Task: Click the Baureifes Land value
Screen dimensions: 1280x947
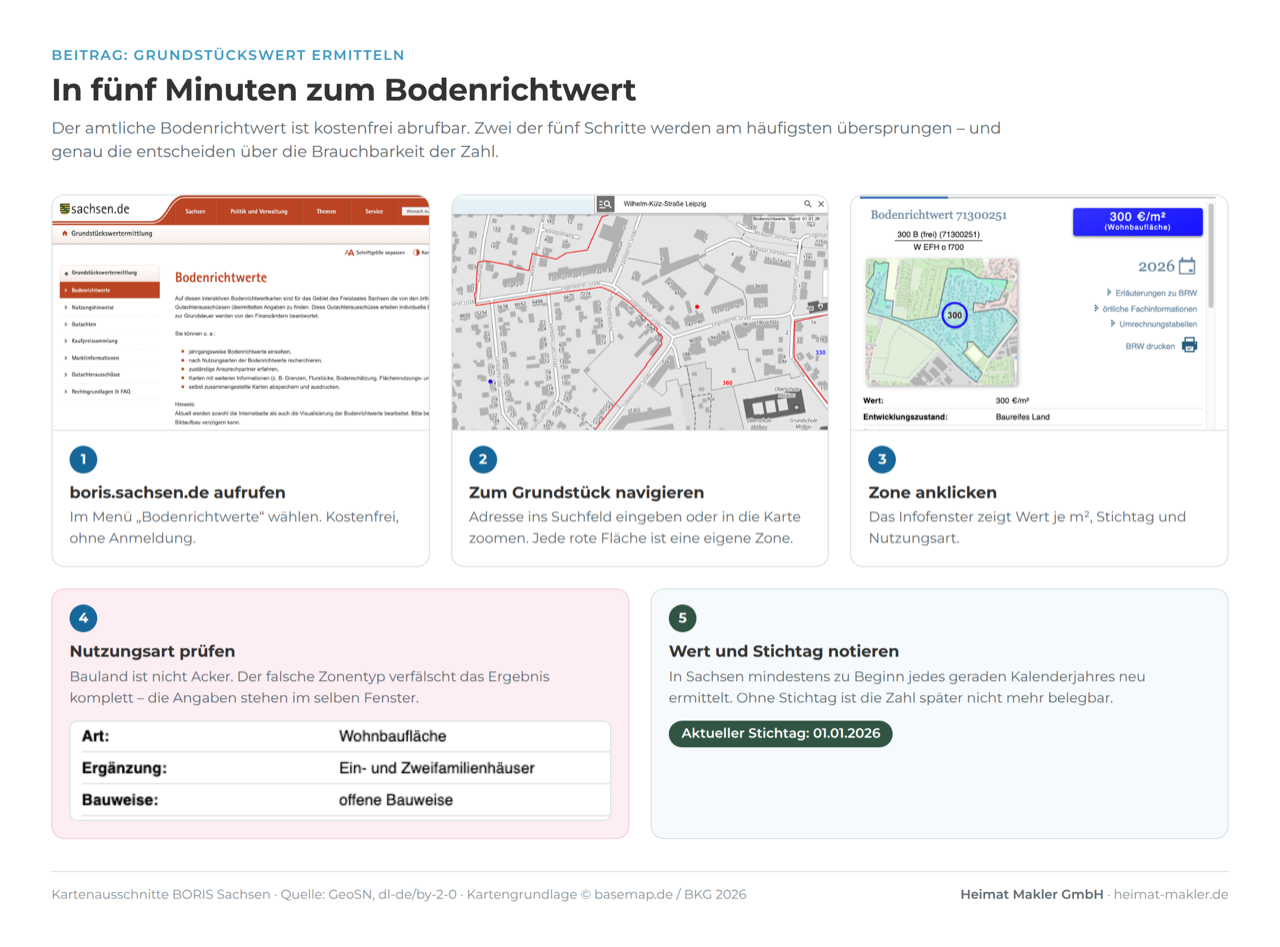Action: point(1023,417)
